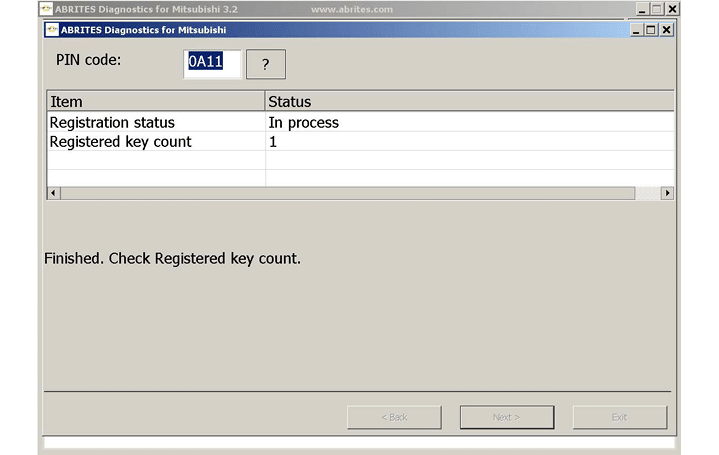Maximize the outer ABRITES Diagnostics 3.2 window

tap(656, 8)
